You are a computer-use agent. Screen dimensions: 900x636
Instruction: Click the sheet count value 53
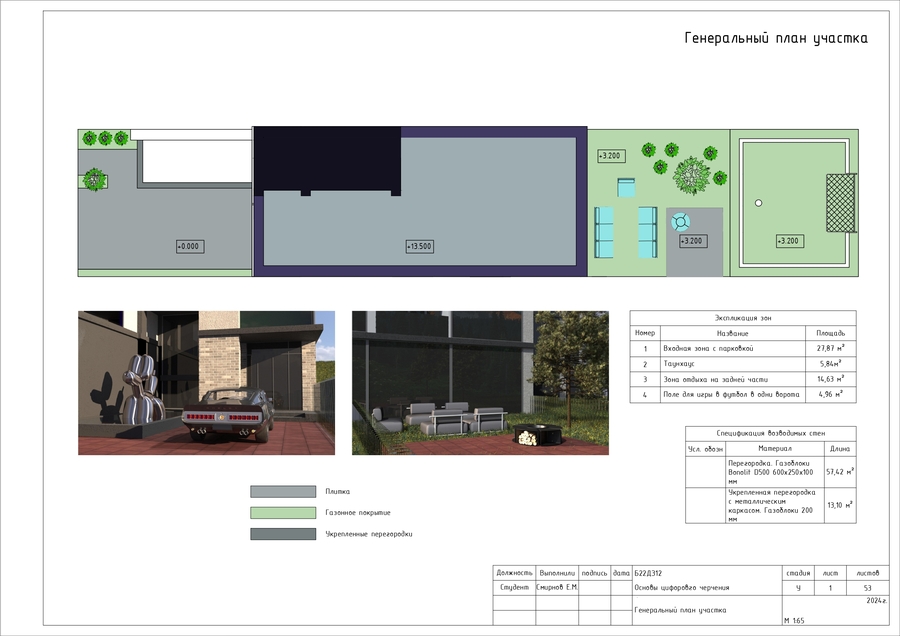point(867,588)
